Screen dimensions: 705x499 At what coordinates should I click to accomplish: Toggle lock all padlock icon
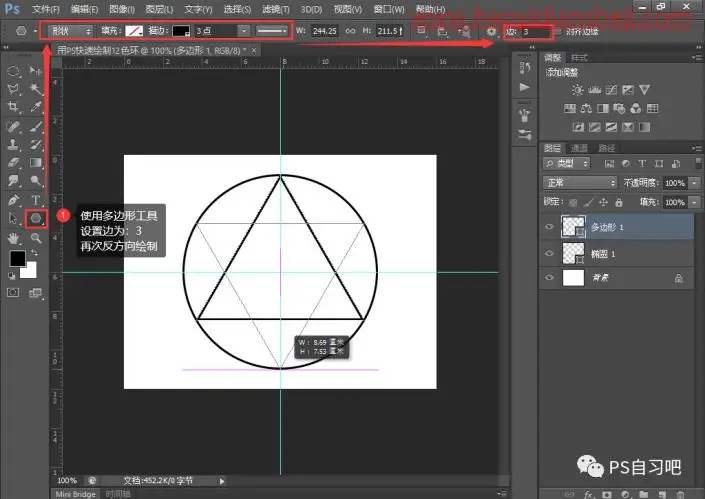[619, 203]
